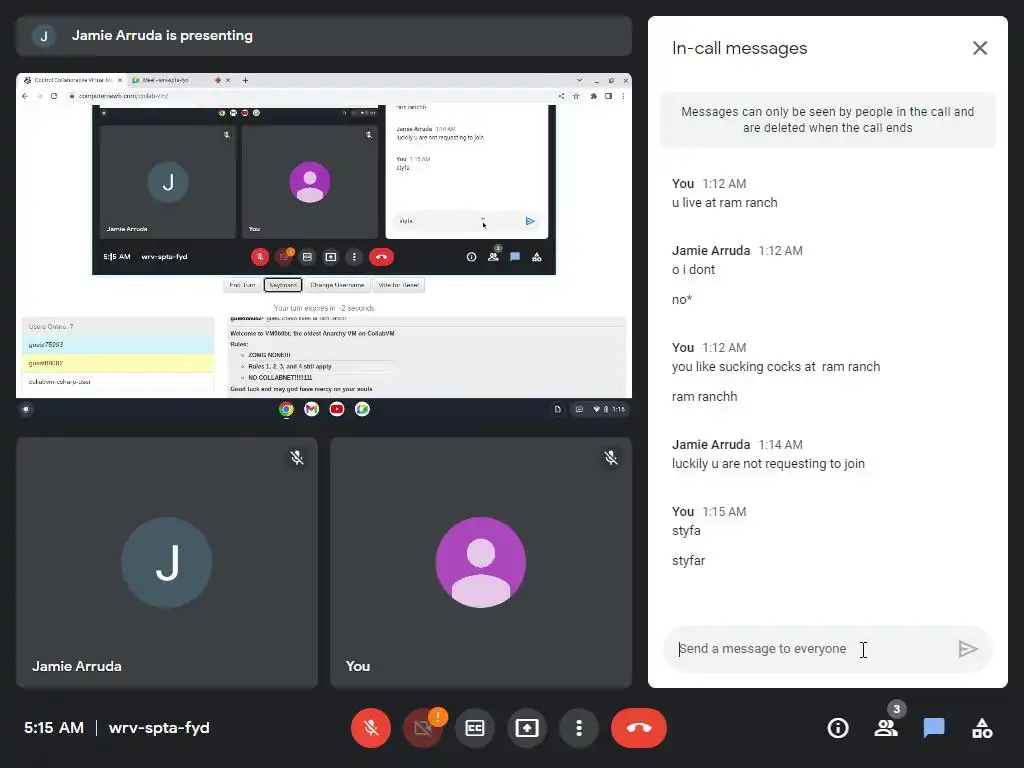Open Present now in the bottom call controls
The height and width of the screenshot is (768, 1024).
pyautogui.click(x=527, y=728)
